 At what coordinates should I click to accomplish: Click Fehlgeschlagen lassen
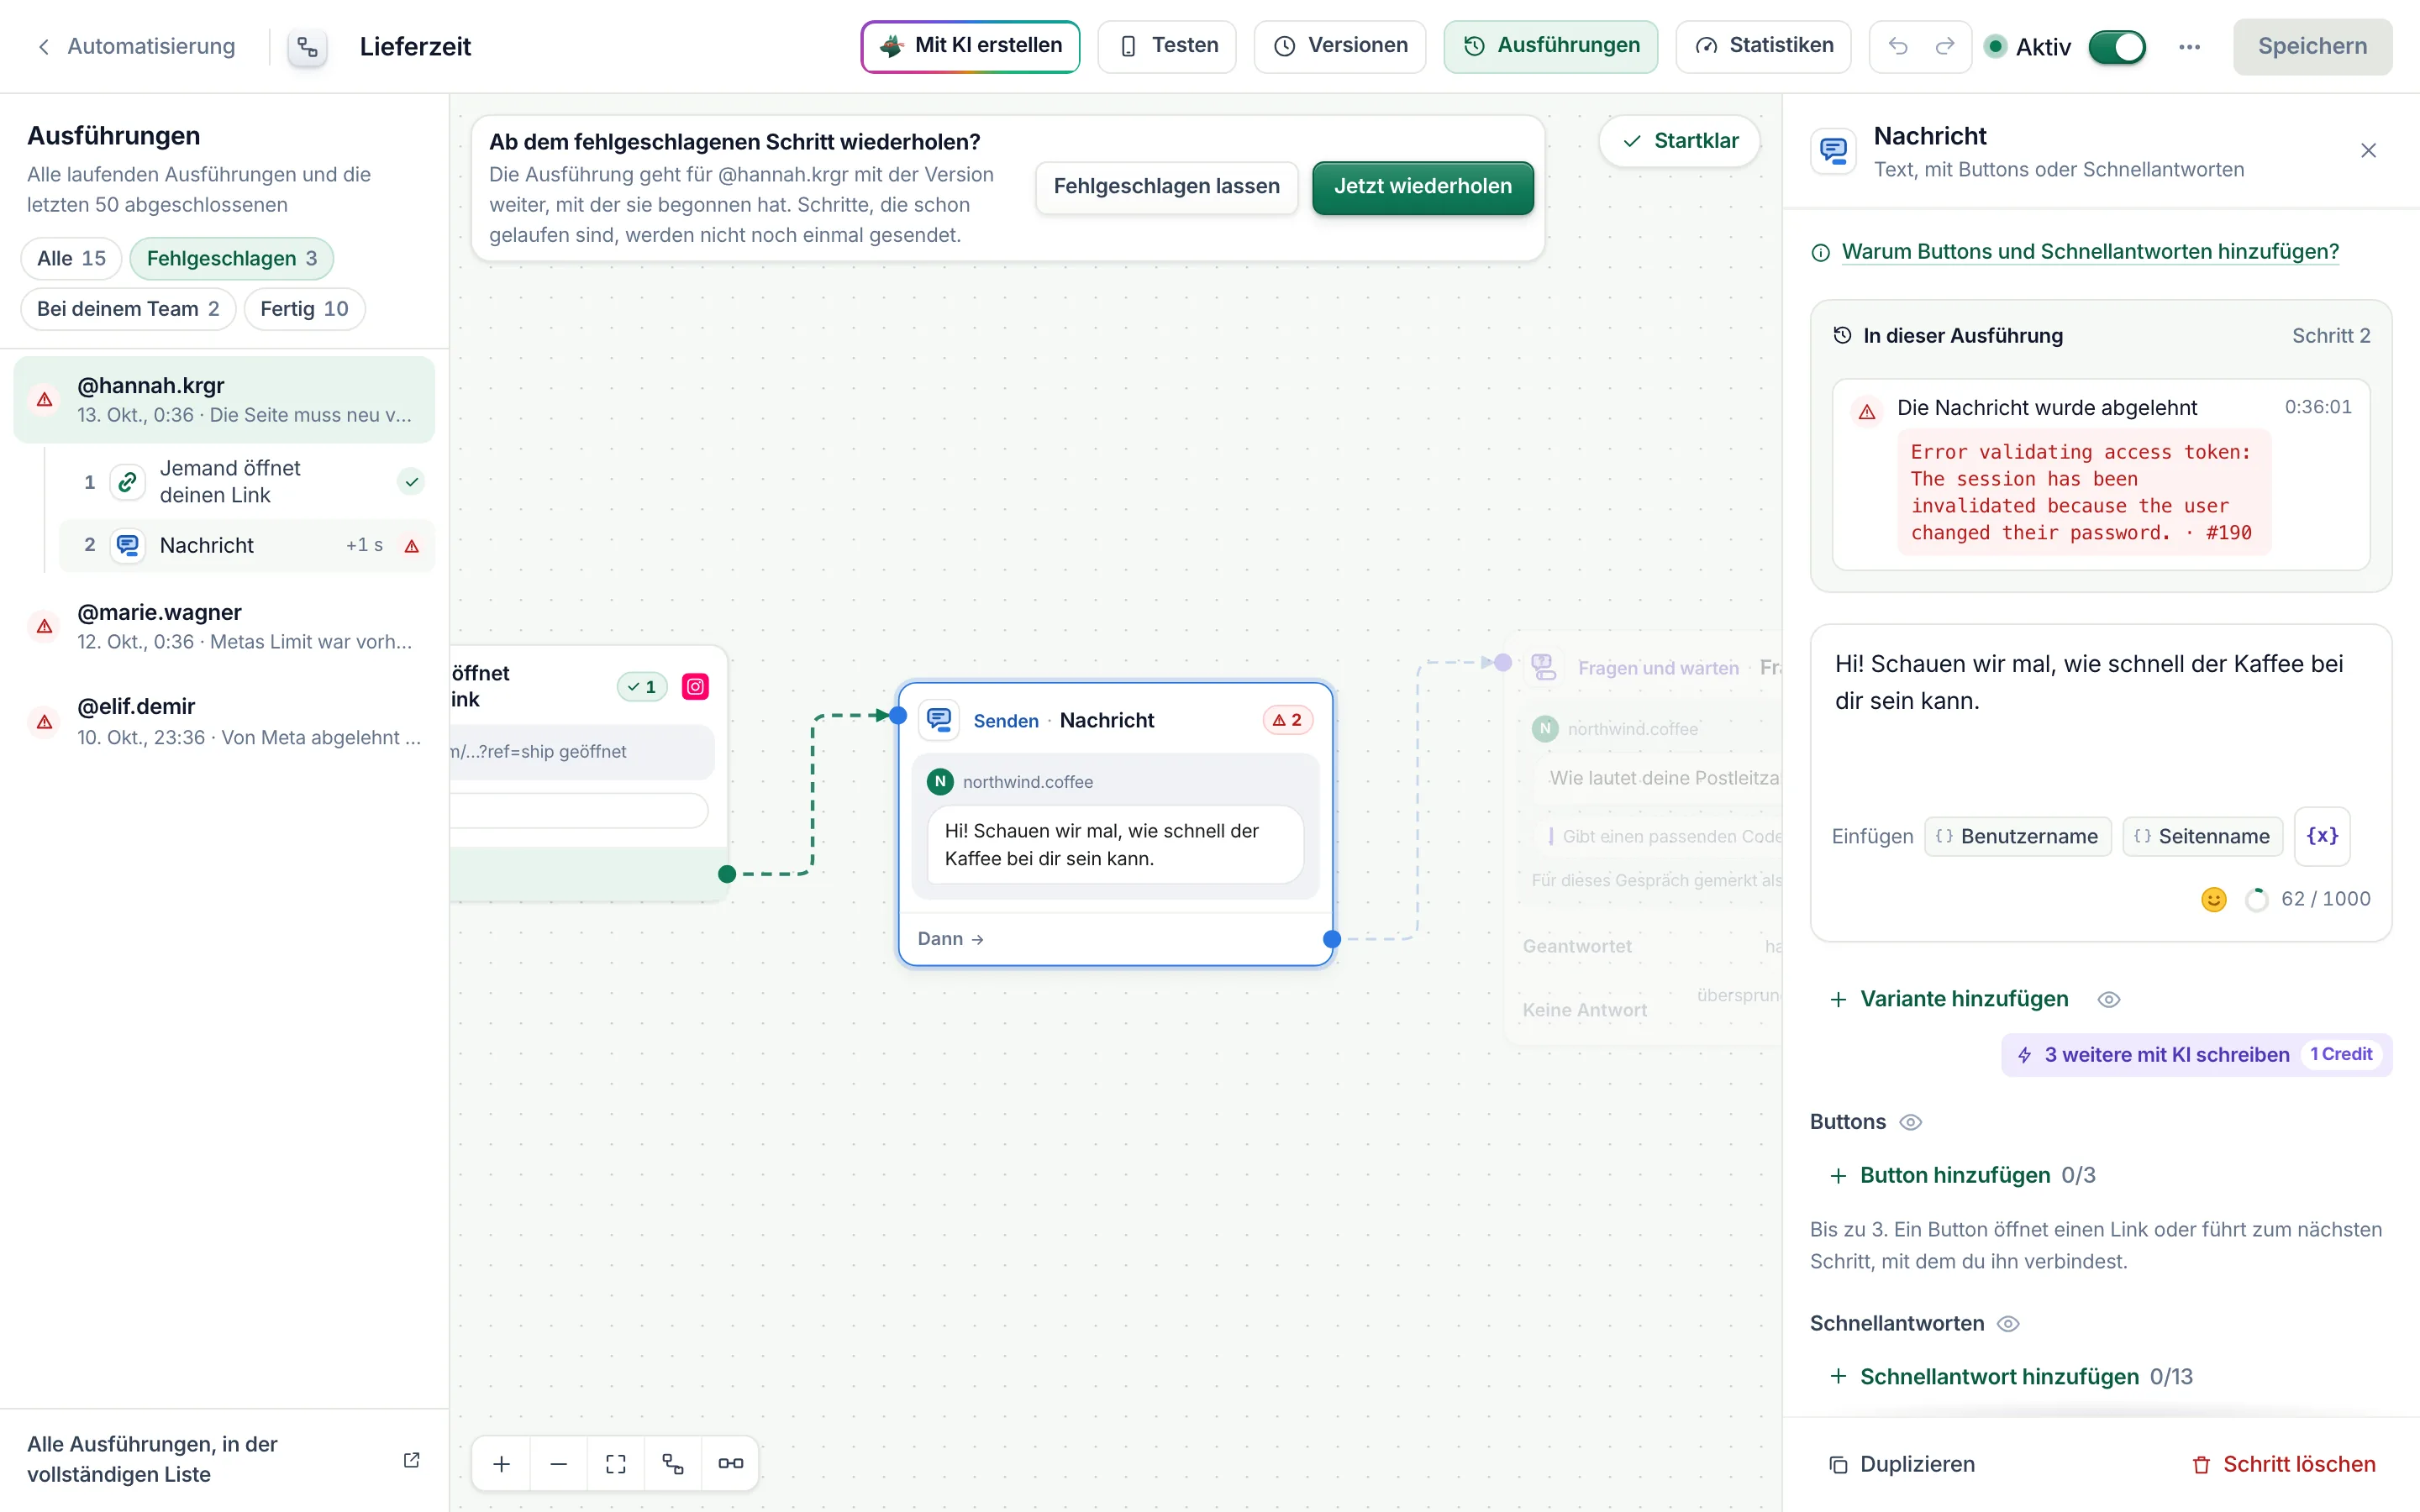1167,187
